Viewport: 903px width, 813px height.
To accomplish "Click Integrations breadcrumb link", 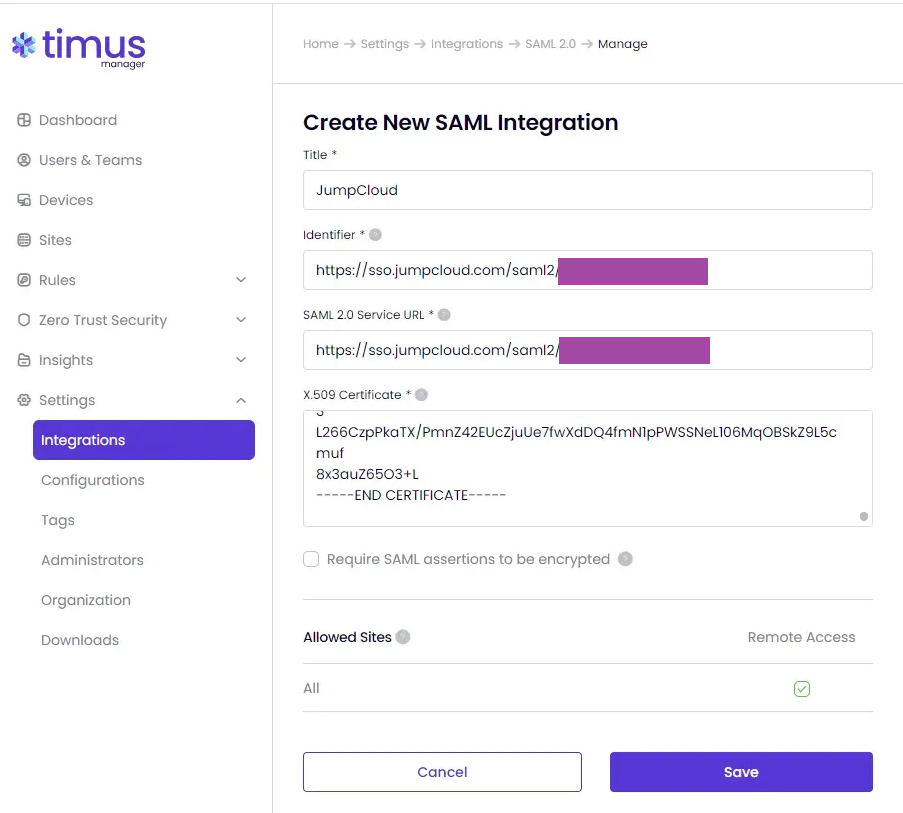I will (467, 44).
